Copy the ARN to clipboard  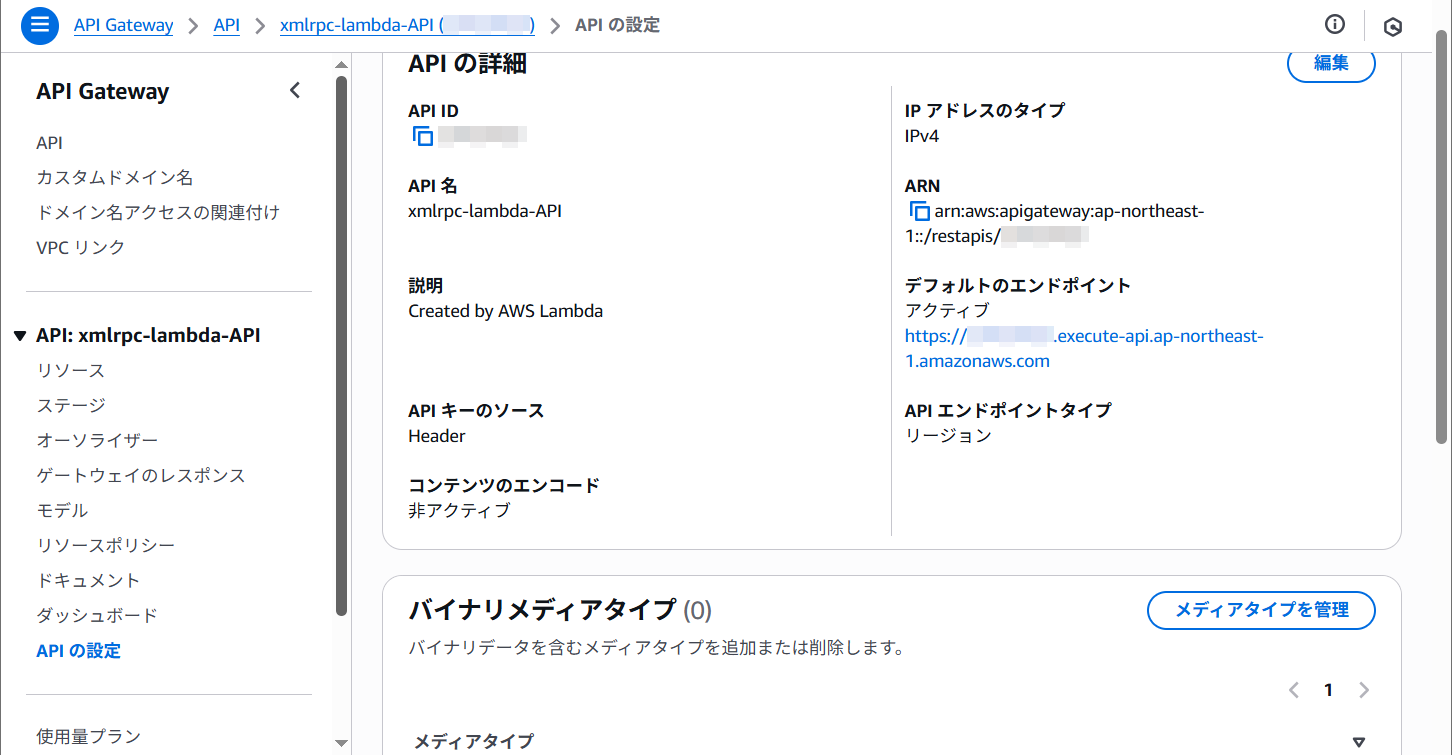(x=919, y=212)
